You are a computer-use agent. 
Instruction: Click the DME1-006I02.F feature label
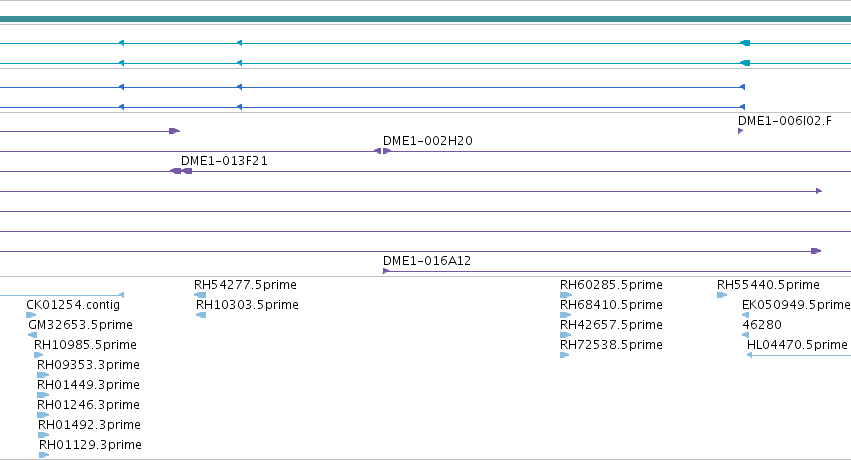[x=784, y=121]
